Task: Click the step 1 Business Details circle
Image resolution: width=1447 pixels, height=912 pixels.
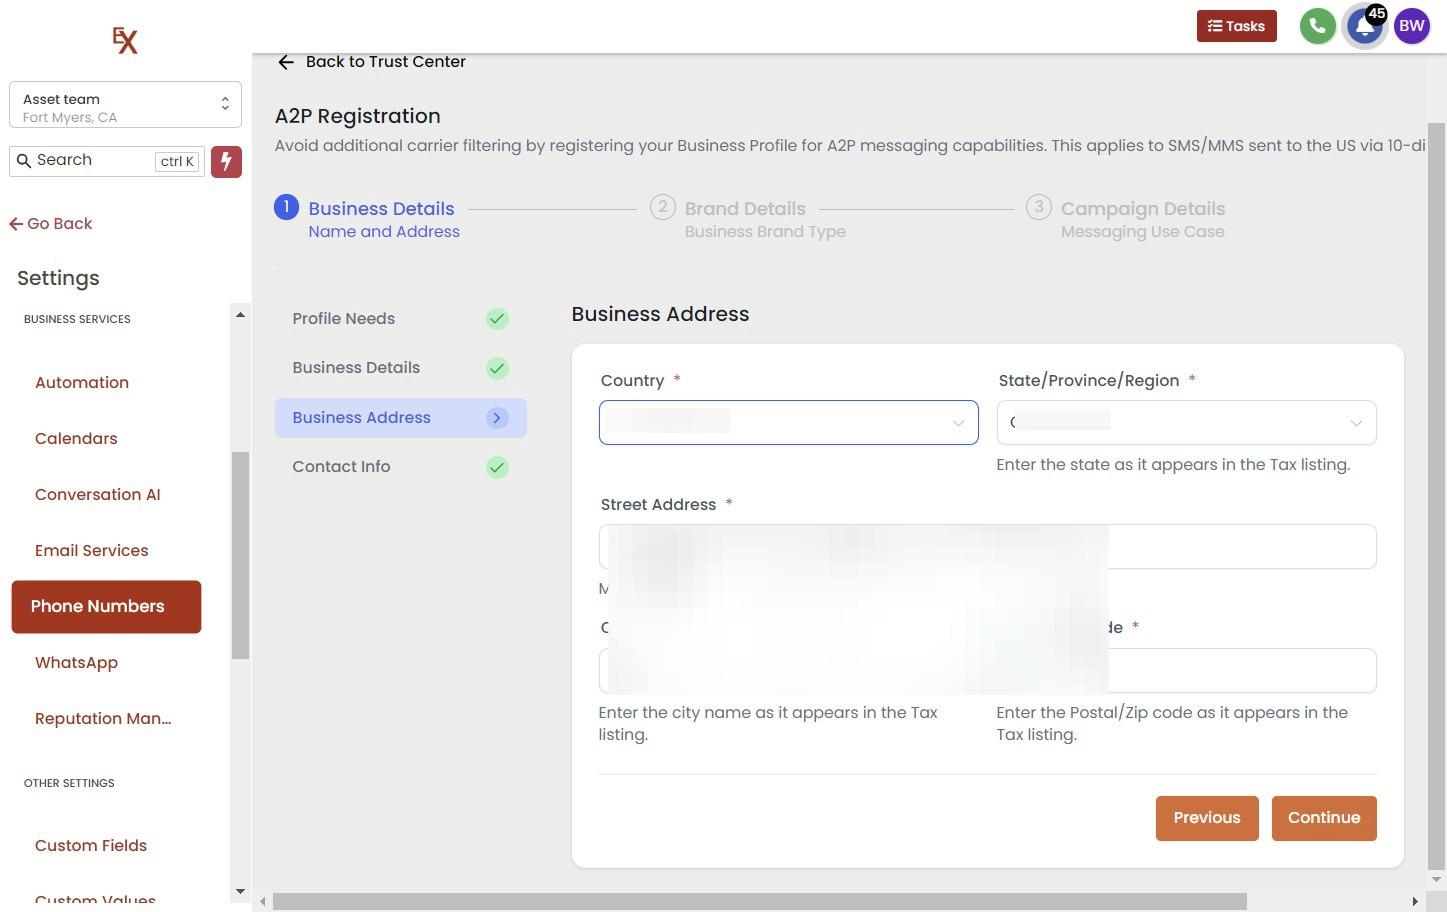Action: click(x=286, y=208)
